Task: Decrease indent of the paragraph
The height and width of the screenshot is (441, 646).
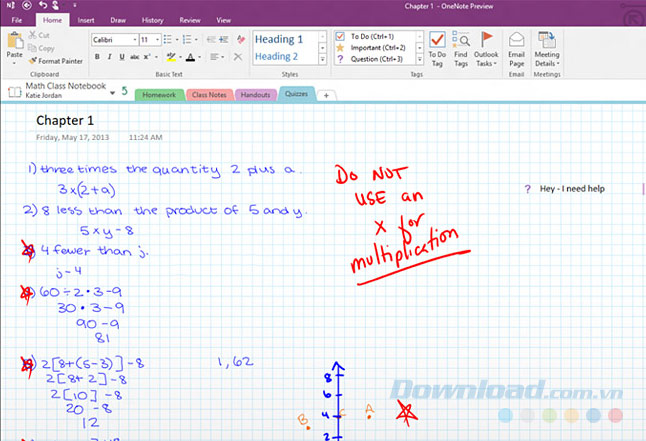Action: pyautogui.click(x=211, y=40)
